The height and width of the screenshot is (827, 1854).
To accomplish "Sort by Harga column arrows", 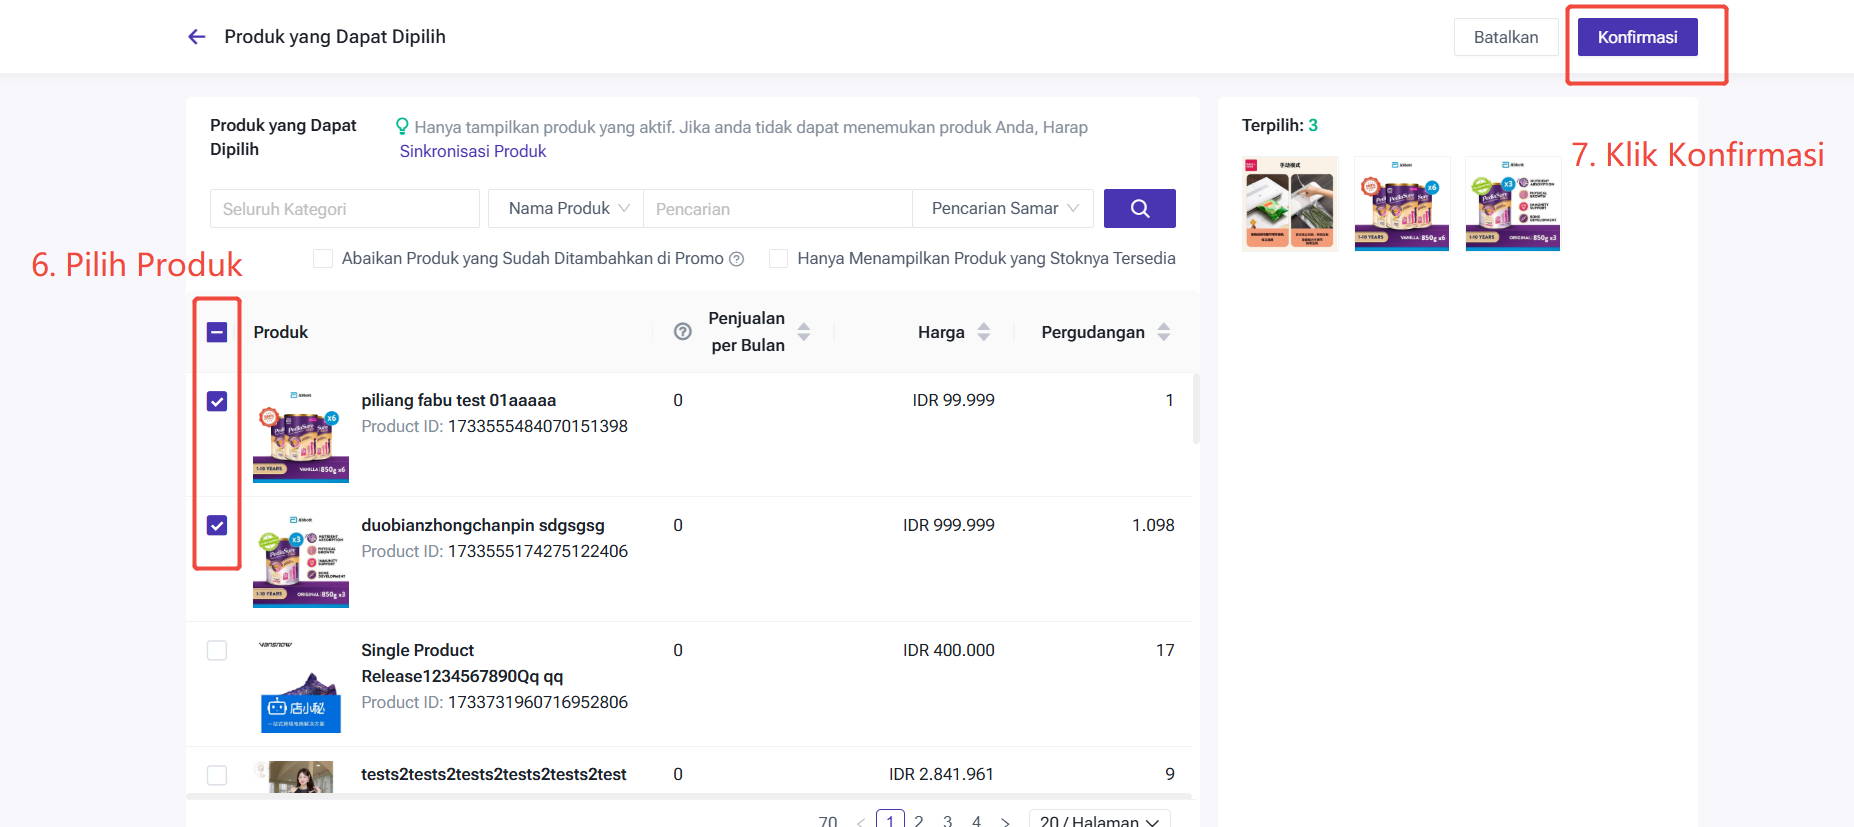I will click(x=984, y=332).
